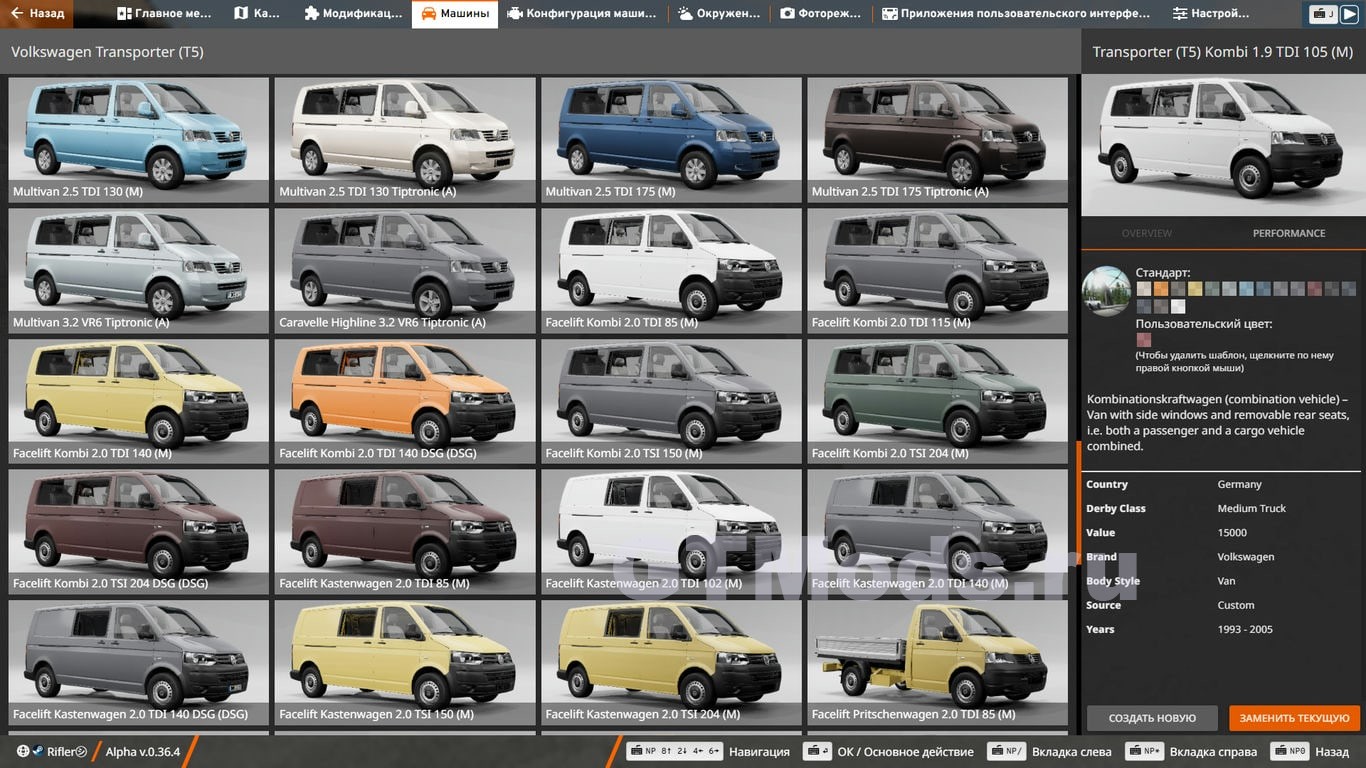Open the map tab in the top bar
The width and height of the screenshot is (1366, 768).
(x=257, y=14)
